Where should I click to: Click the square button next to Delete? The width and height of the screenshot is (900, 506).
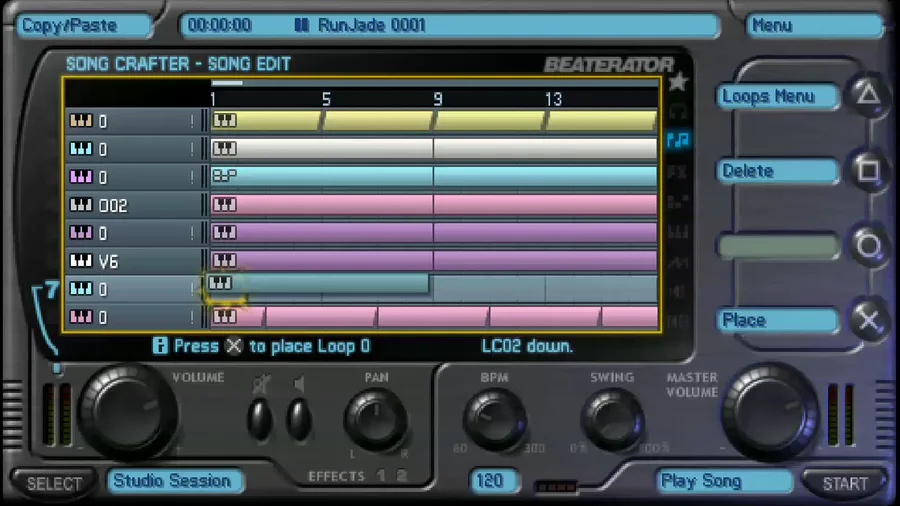pyautogui.click(x=868, y=170)
